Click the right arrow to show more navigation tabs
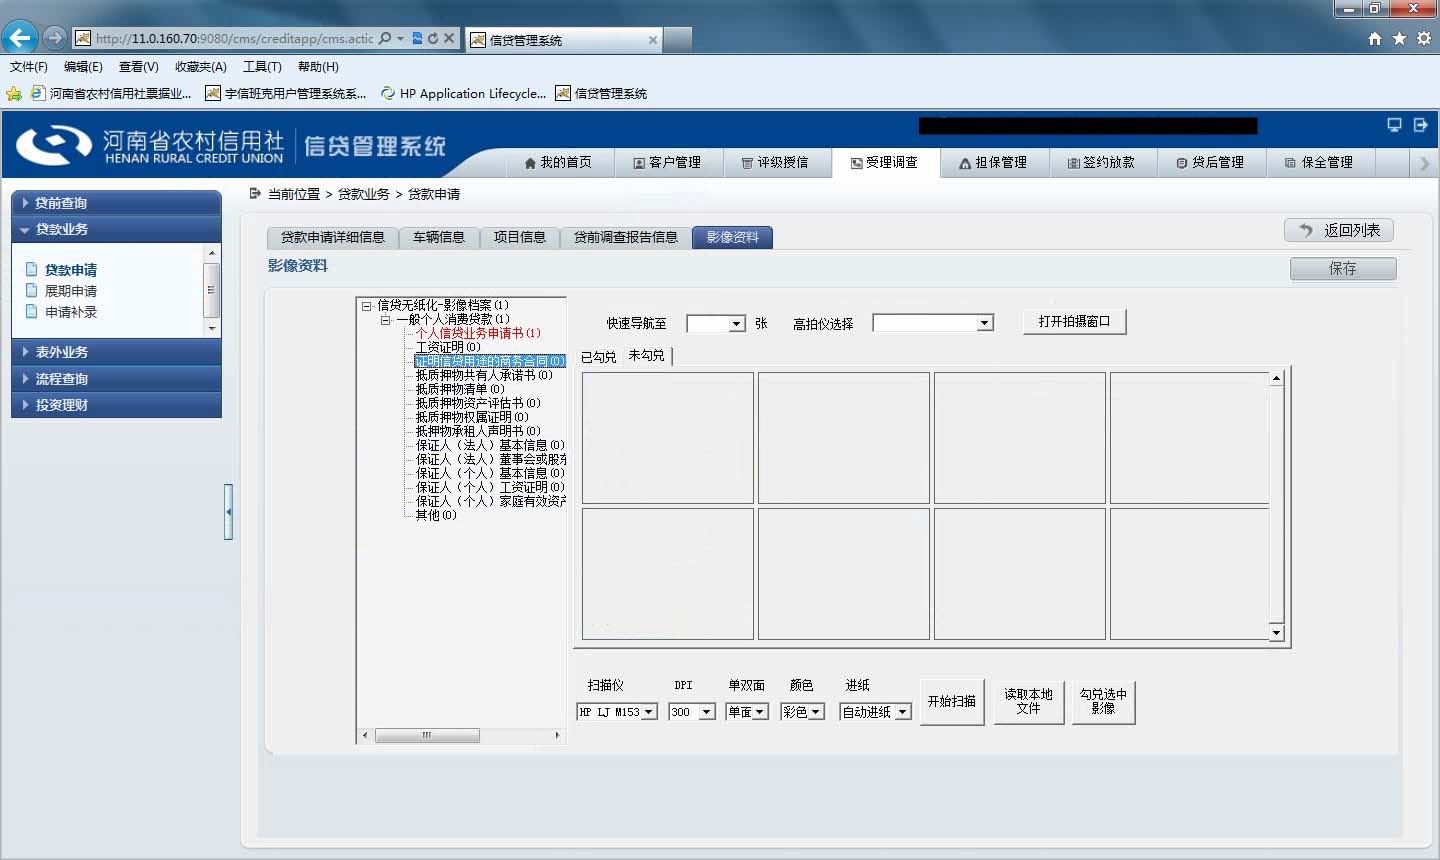 coord(1425,163)
